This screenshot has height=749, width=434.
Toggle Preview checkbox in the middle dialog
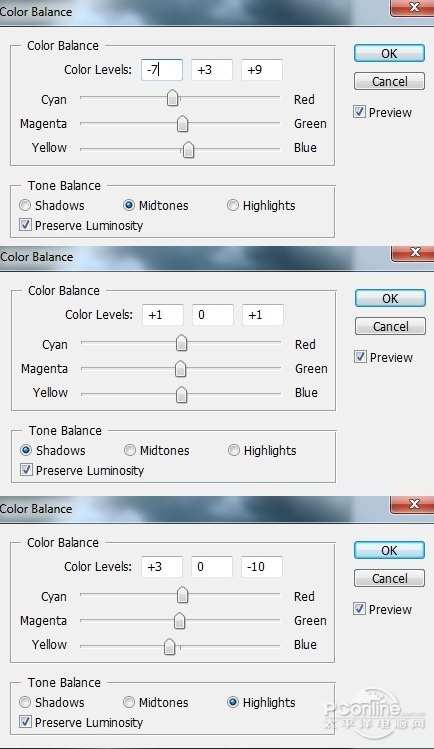pyautogui.click(x=360, y=357)
